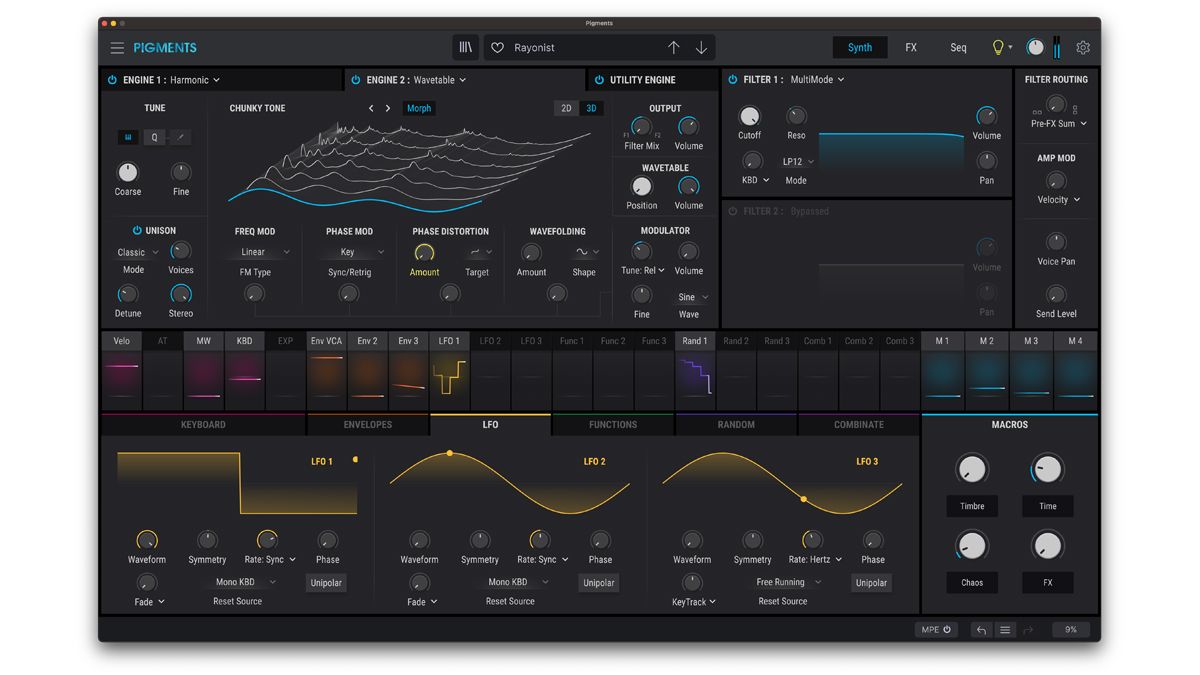Click the lightbulb sound design tips icon

click(x=997, y=47)
